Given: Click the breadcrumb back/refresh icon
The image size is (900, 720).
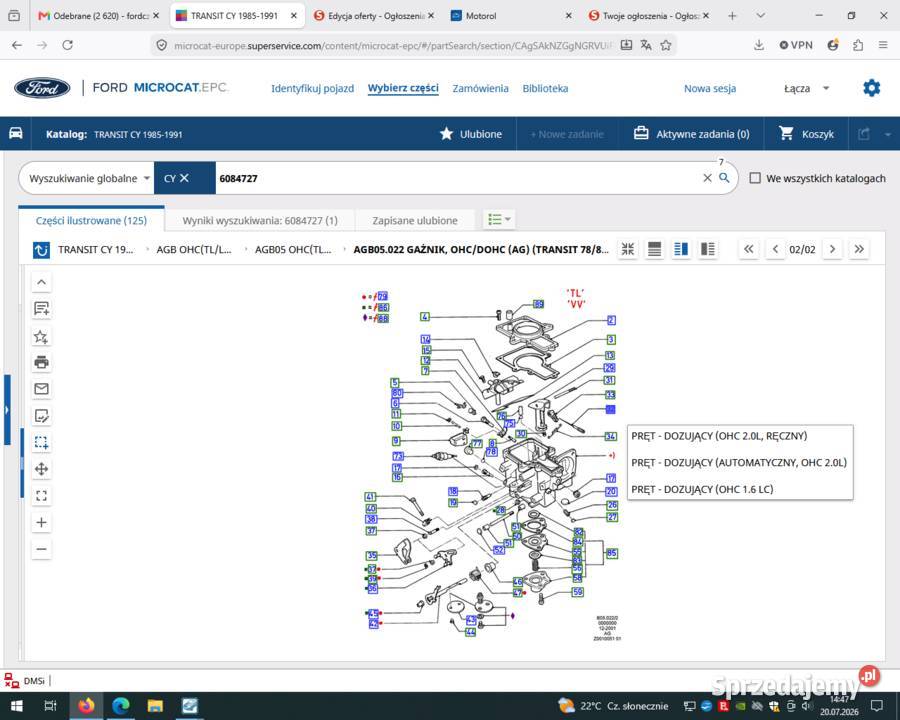Looking at the screenshot, I should pos(41,250).
